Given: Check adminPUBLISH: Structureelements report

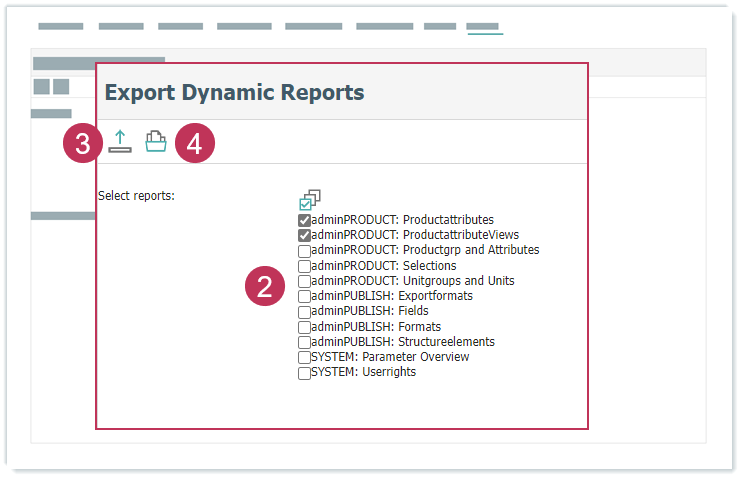Looking at the screenshot, I should (304, 342).
